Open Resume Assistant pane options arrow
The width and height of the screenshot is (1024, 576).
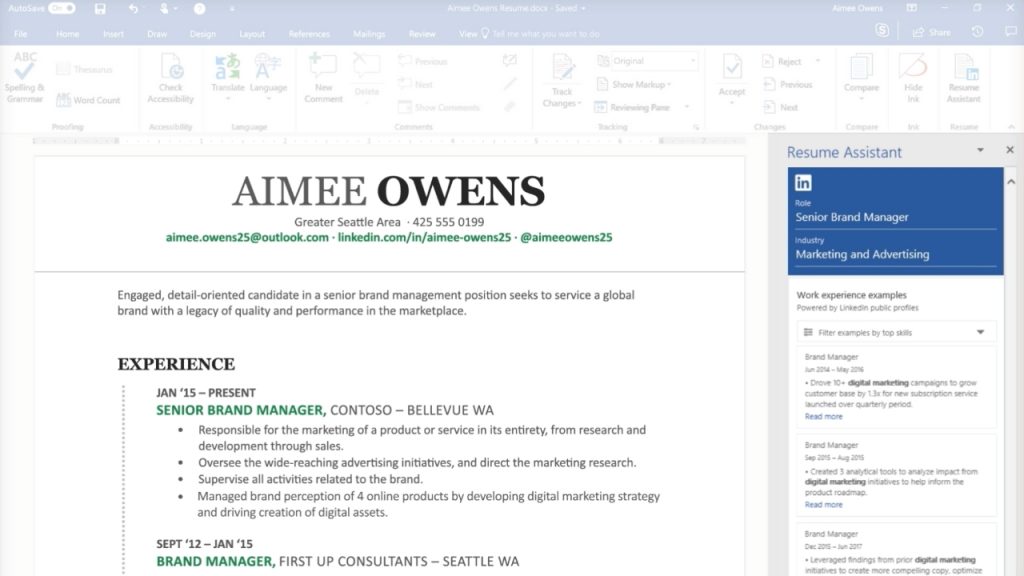[980, 150]
